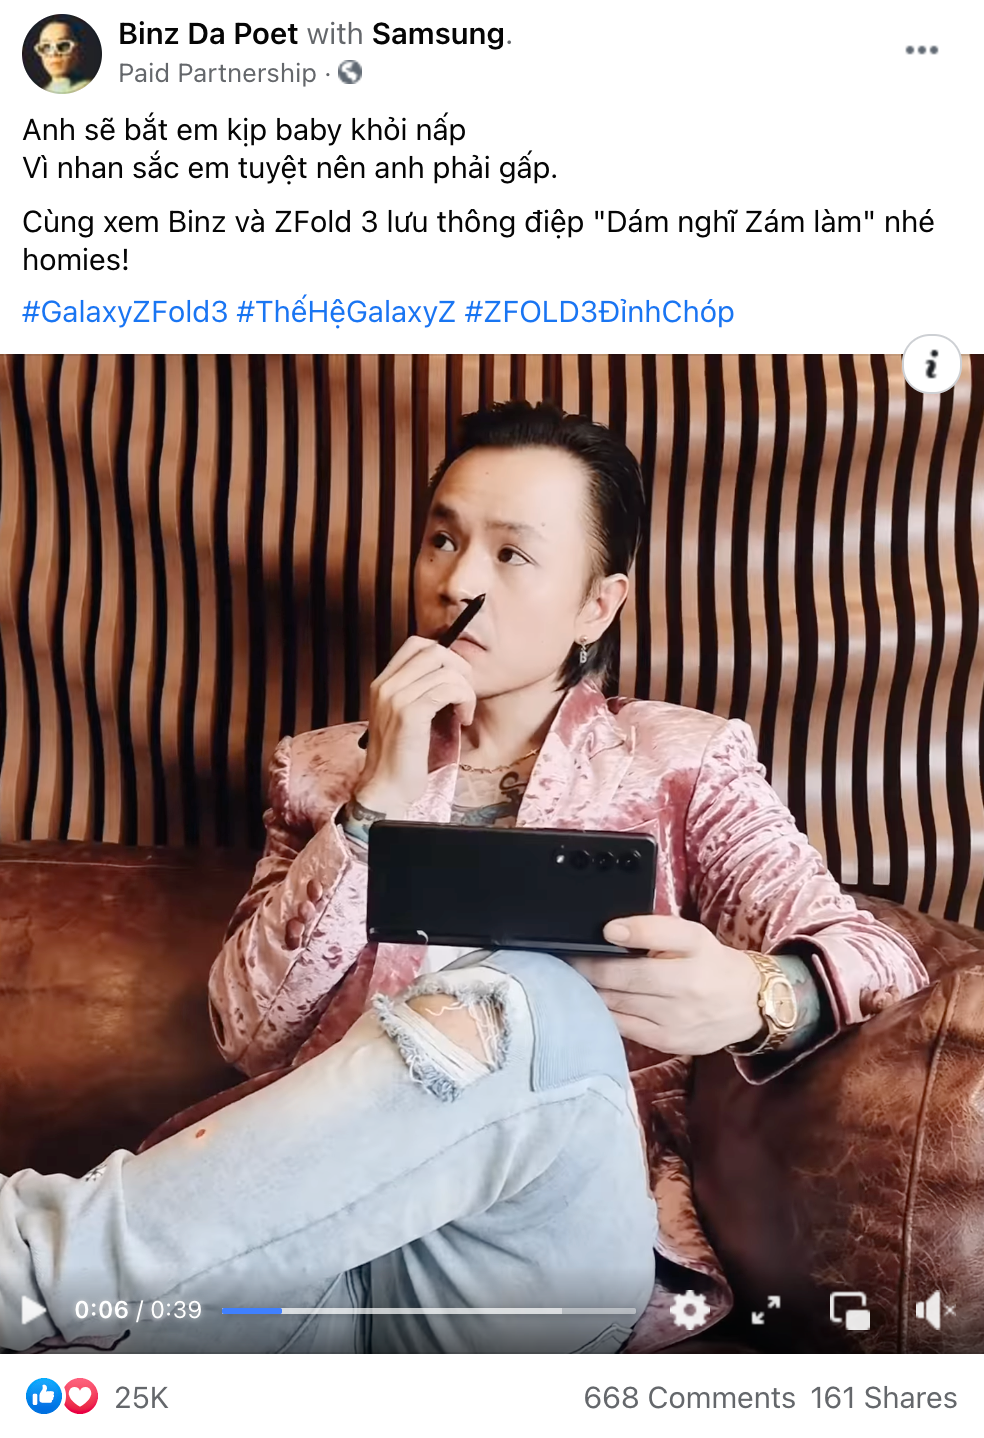Open the Samsung page link
This screenshot has width=984, height=1438.
[x=438, y=34]
